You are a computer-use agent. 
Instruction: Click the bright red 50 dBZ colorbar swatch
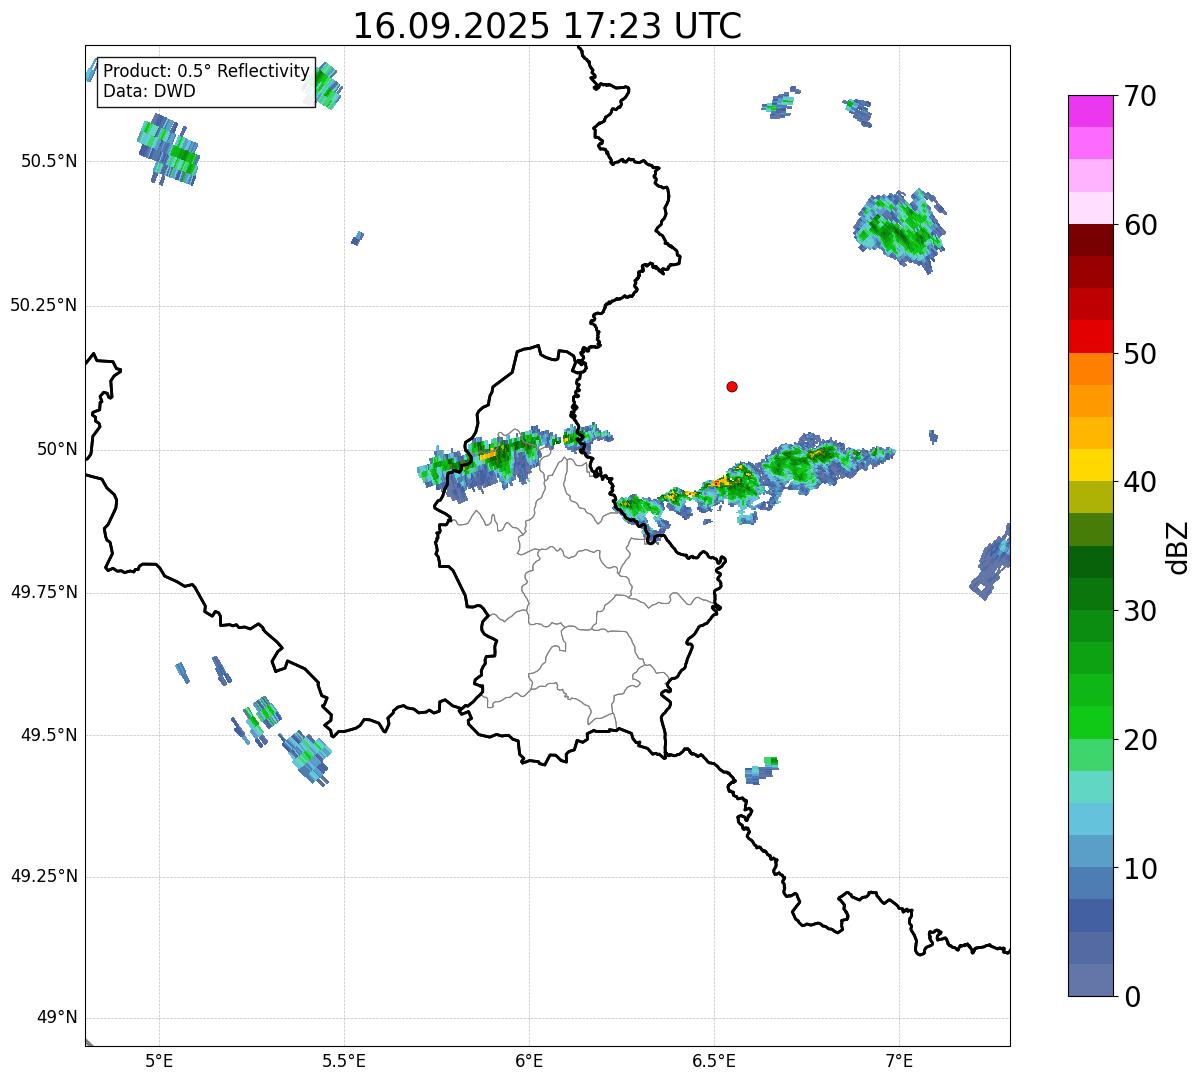(1091, 337)
